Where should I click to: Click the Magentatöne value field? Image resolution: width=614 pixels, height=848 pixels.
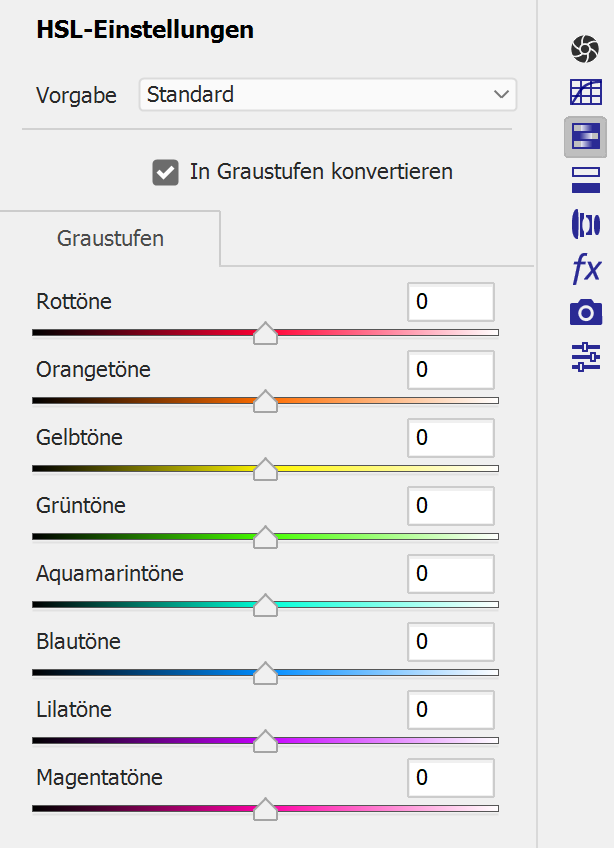click(x=450, y=778)
